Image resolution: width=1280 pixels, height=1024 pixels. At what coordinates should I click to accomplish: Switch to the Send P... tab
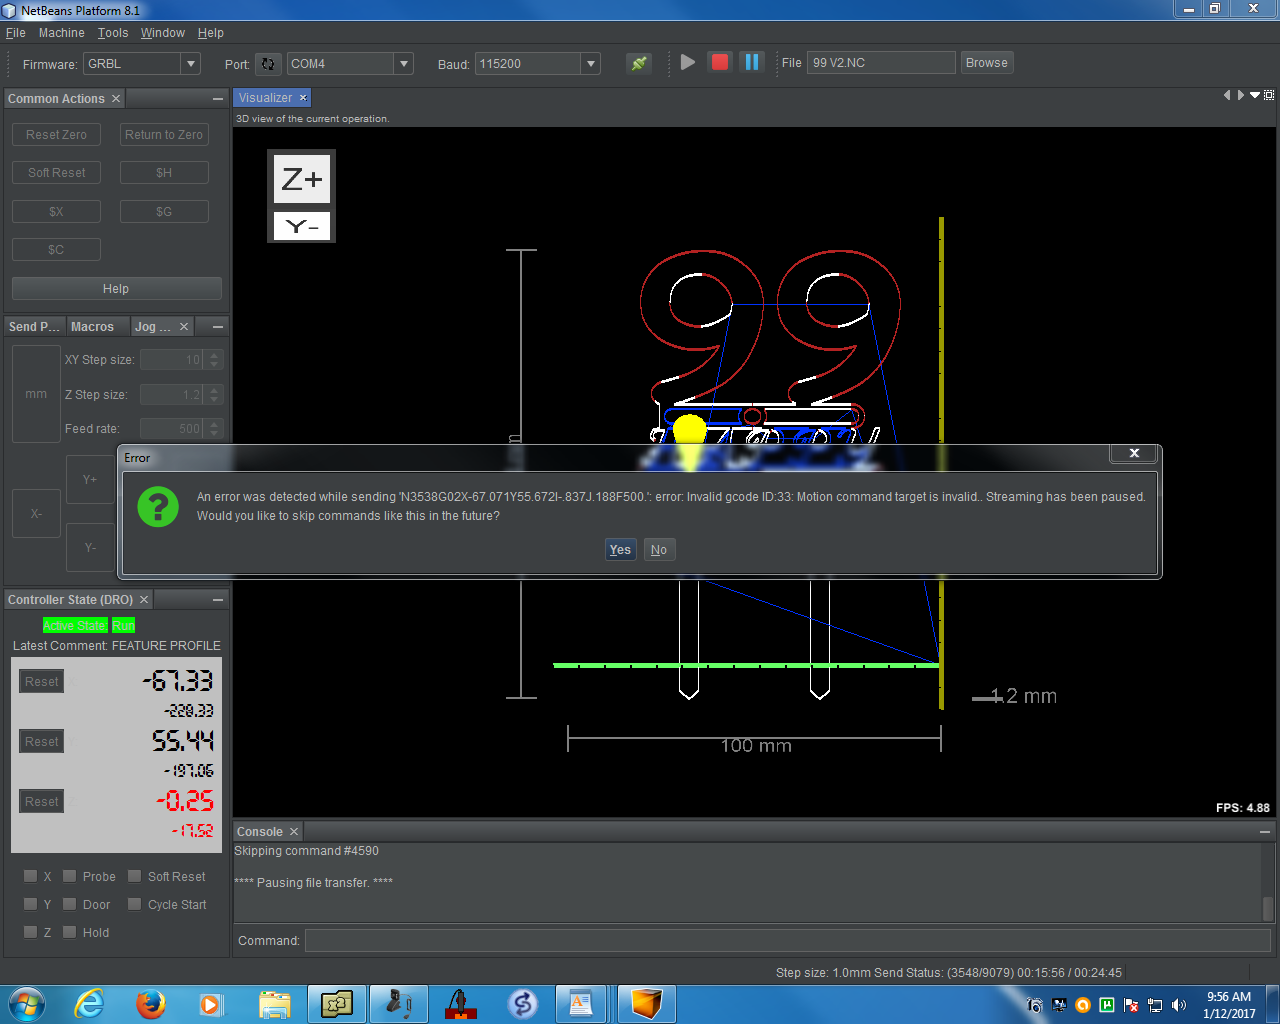34,327
